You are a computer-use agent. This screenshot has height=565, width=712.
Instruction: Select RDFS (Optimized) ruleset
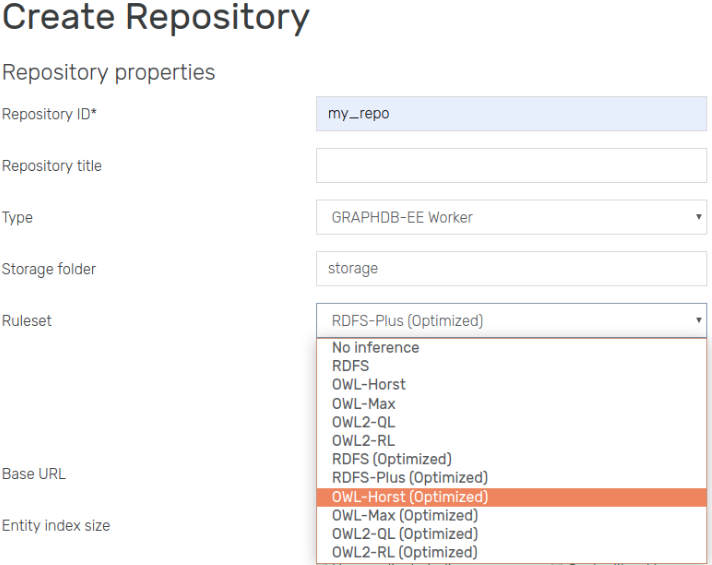pos(511,459)
